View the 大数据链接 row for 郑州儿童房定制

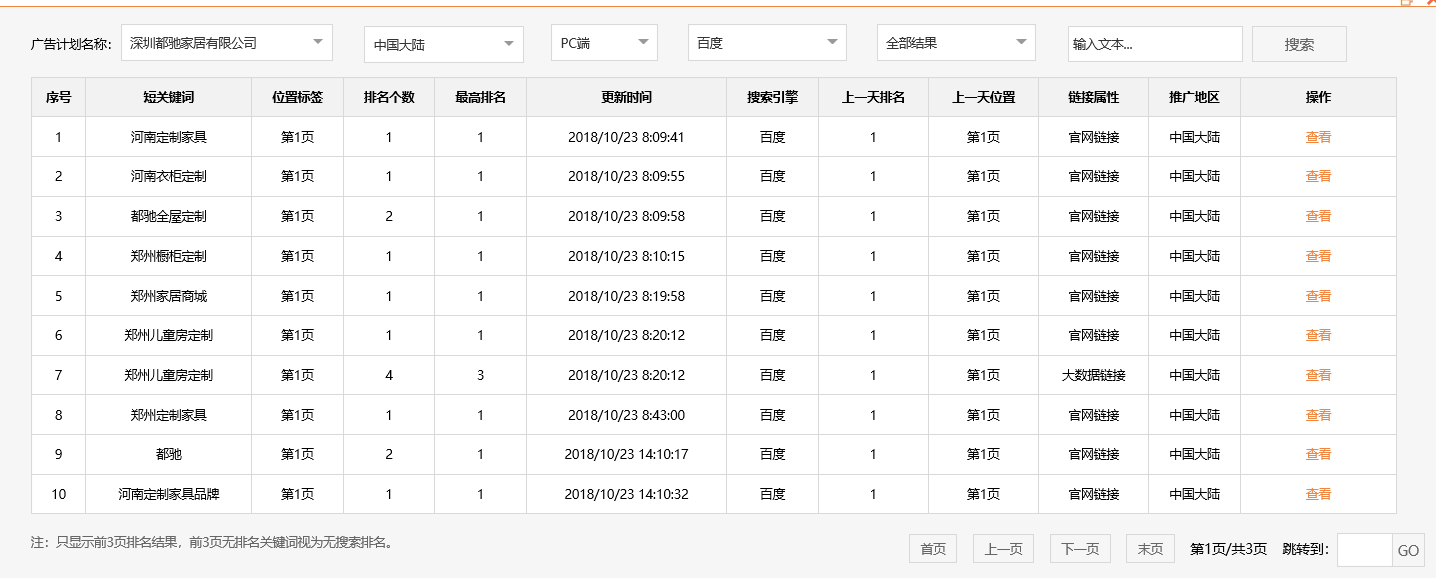(x=1318, y=374)
